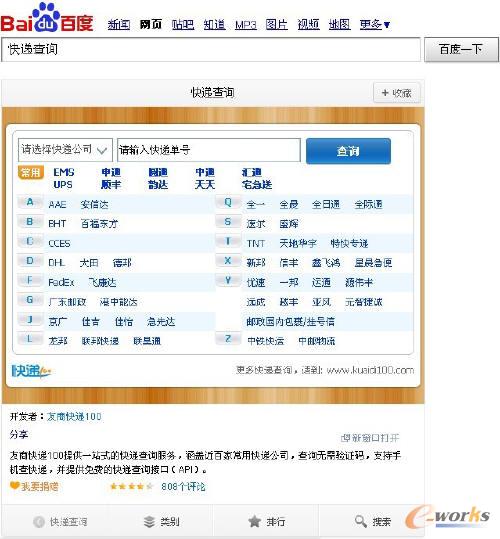The width and height of the screenshot is (500, 539).
Task: Click the orange 常用 tag
Action: 31,173
